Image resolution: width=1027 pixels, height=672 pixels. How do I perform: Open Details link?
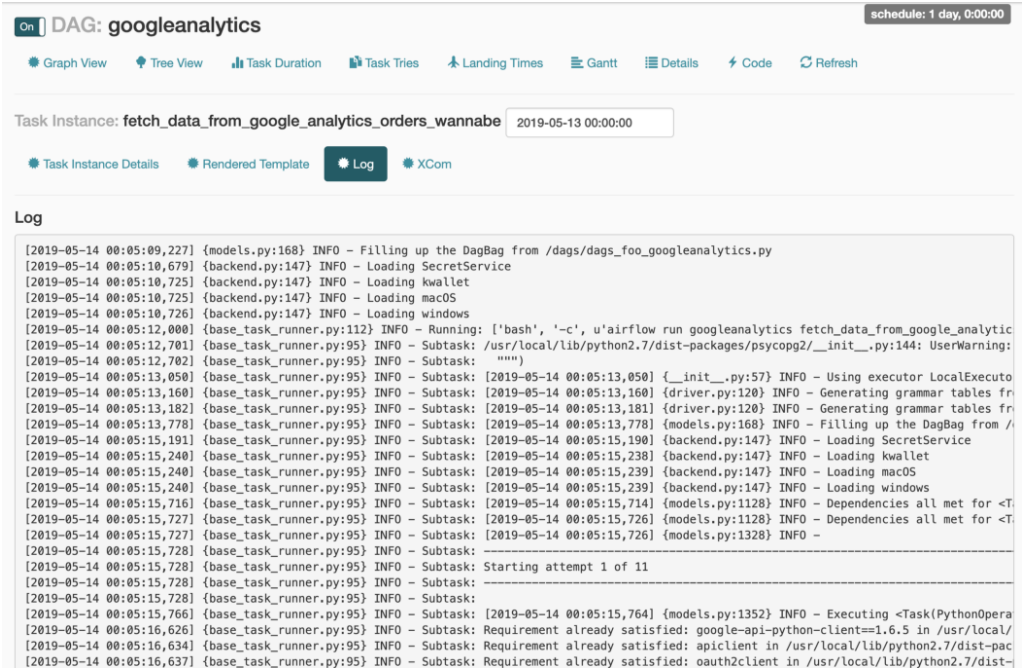[x=672, y=63]
